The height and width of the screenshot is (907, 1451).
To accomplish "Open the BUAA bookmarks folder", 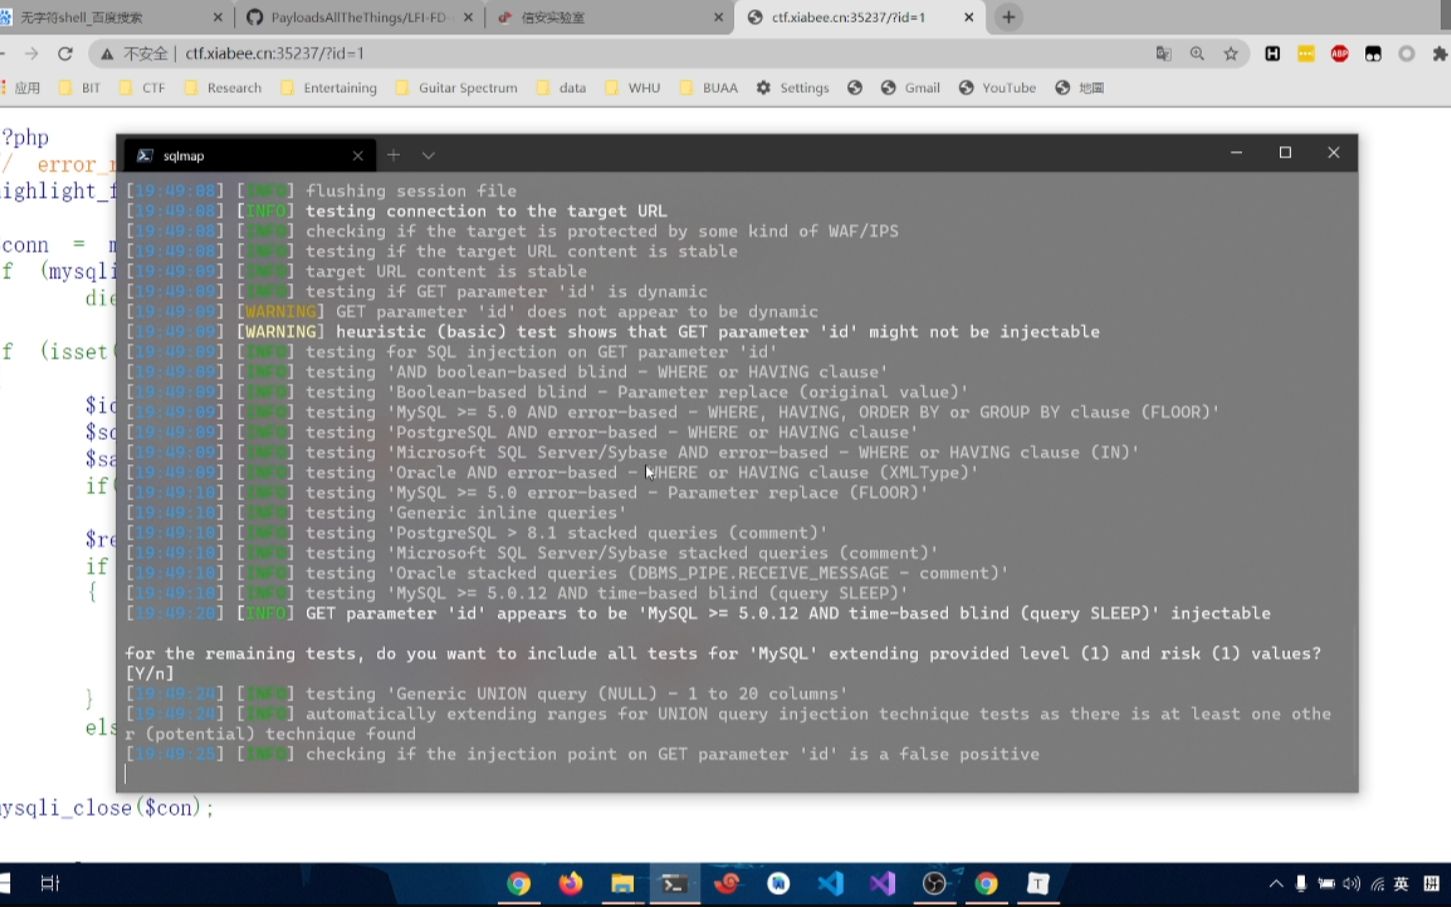I will click(709, 88).
